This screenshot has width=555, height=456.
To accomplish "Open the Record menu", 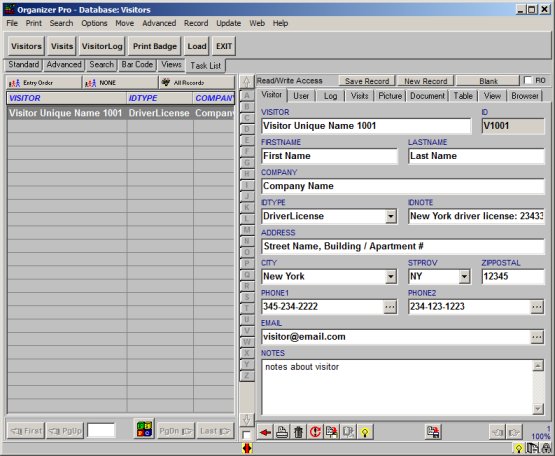I will [x=196, y=23].
